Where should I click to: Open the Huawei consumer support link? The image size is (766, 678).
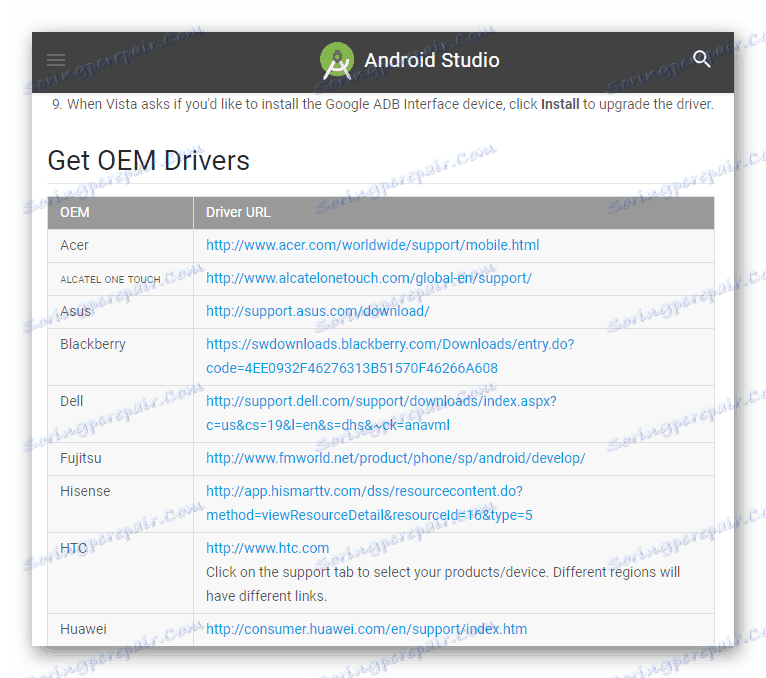click(x=366, y=629)
